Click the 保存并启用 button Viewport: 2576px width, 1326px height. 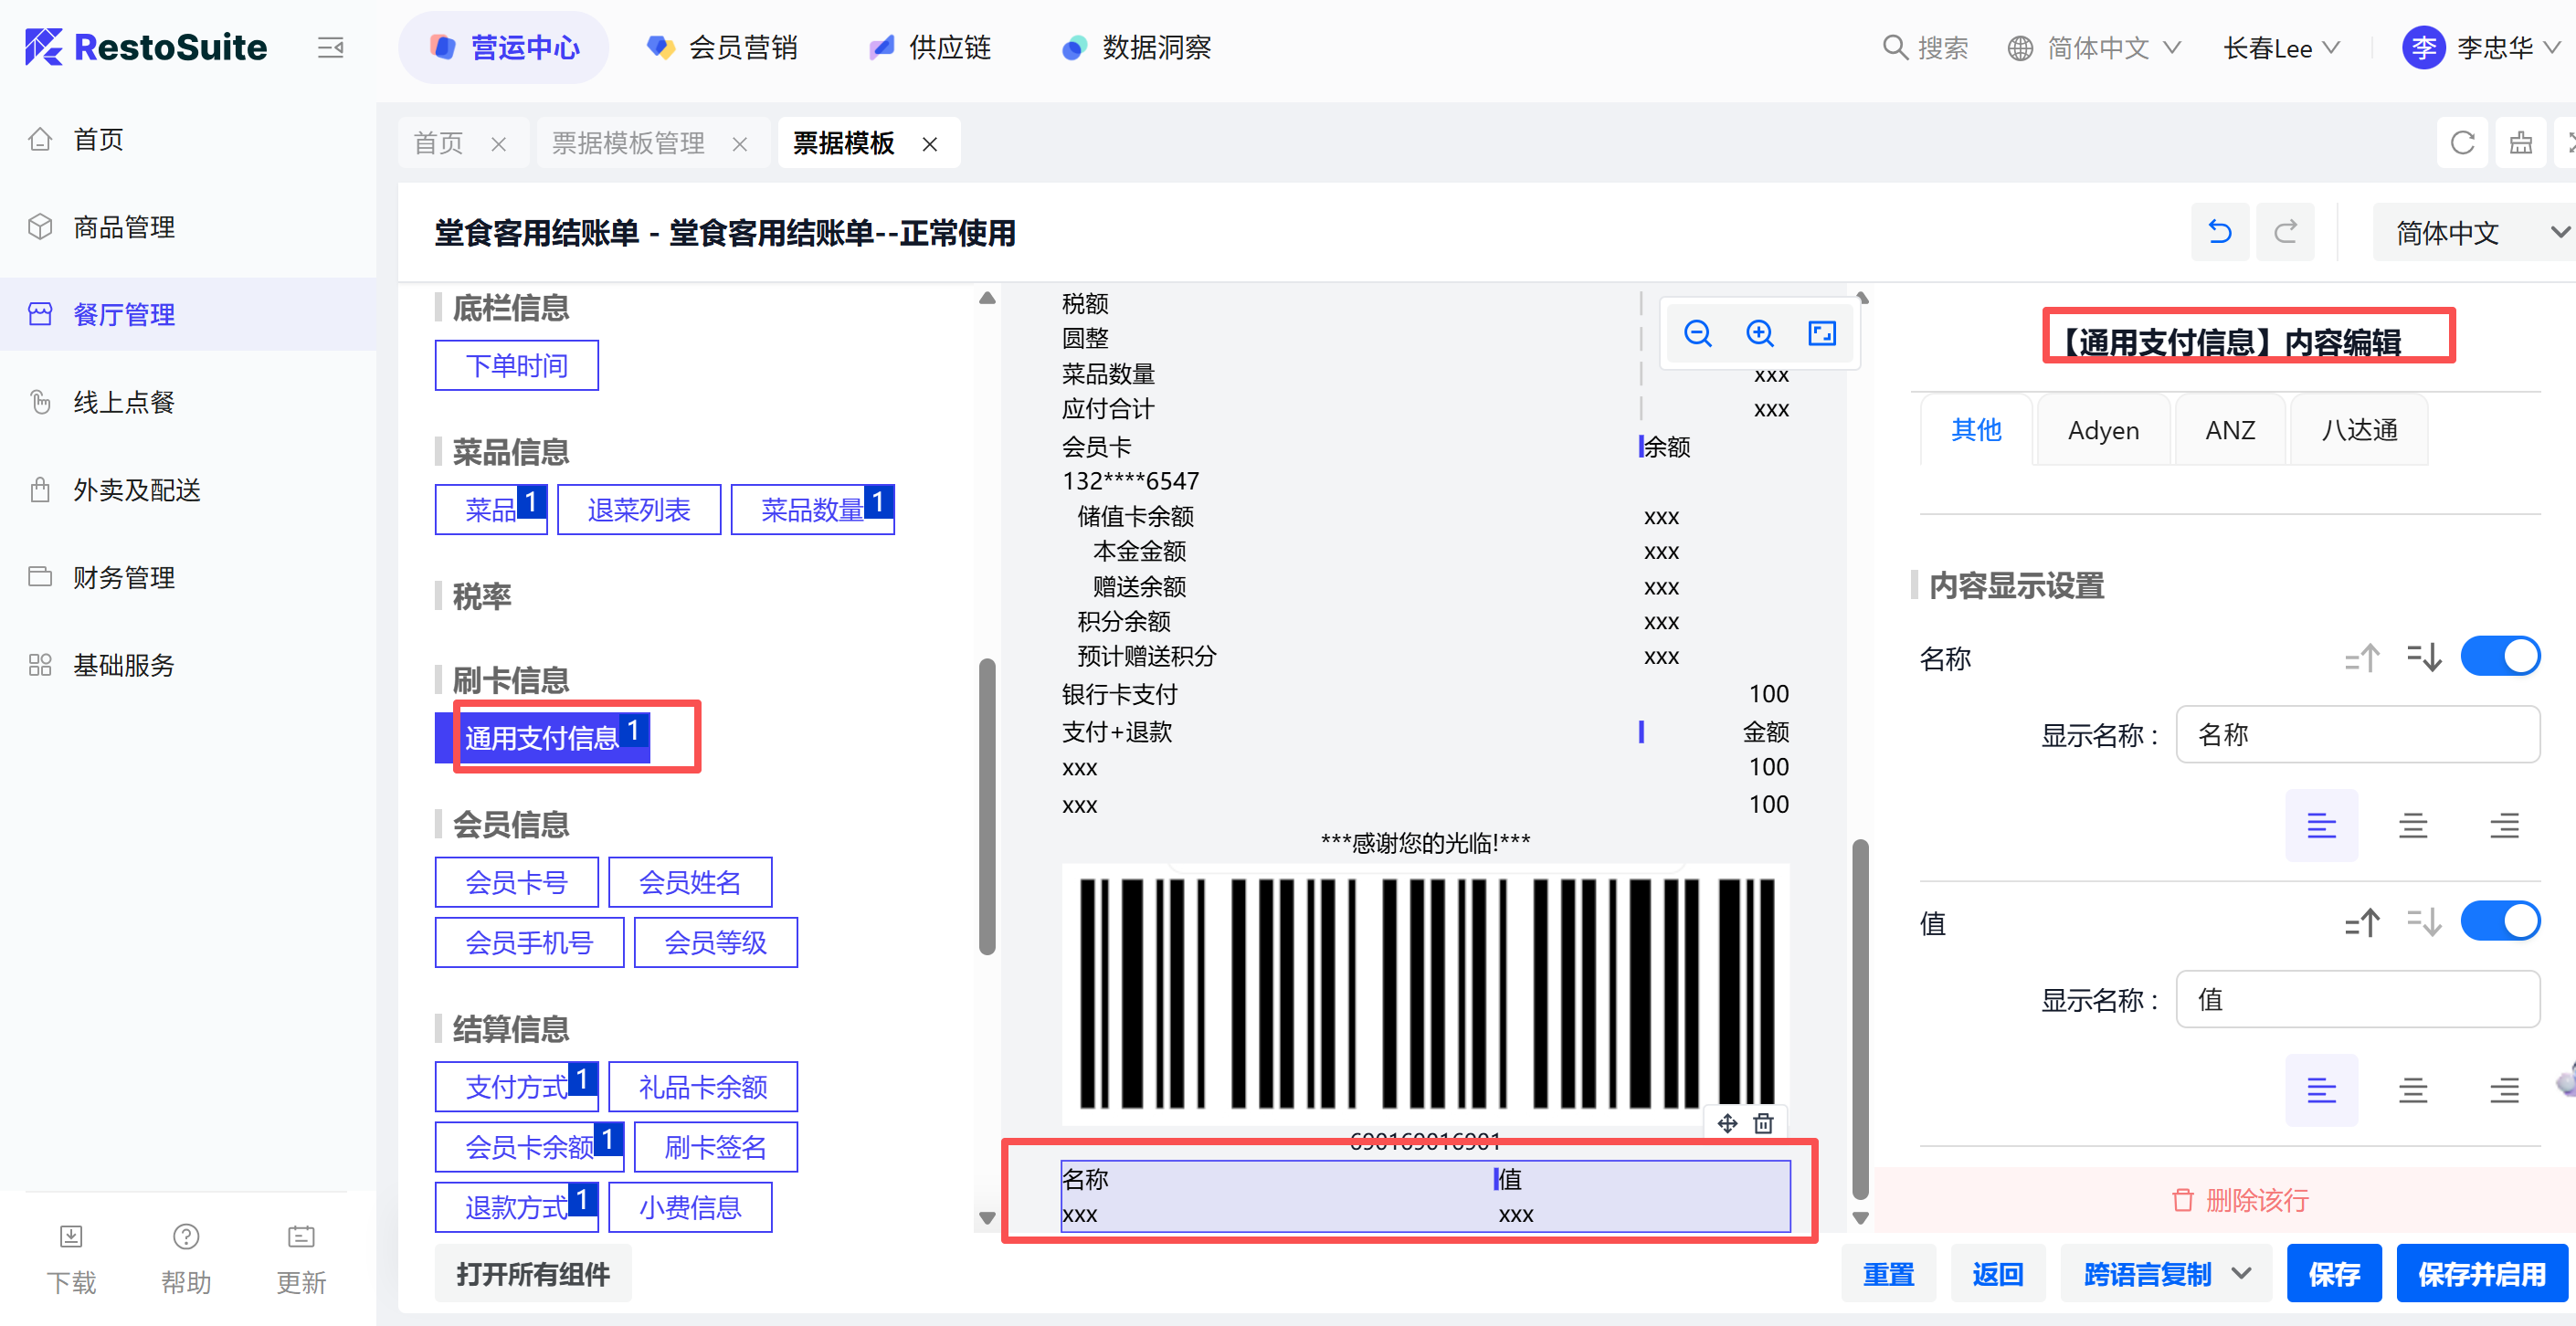[2481, 1273]
